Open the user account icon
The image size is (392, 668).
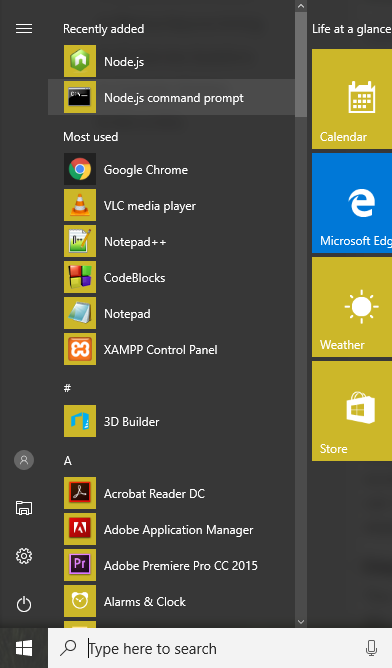click(24, 460)
